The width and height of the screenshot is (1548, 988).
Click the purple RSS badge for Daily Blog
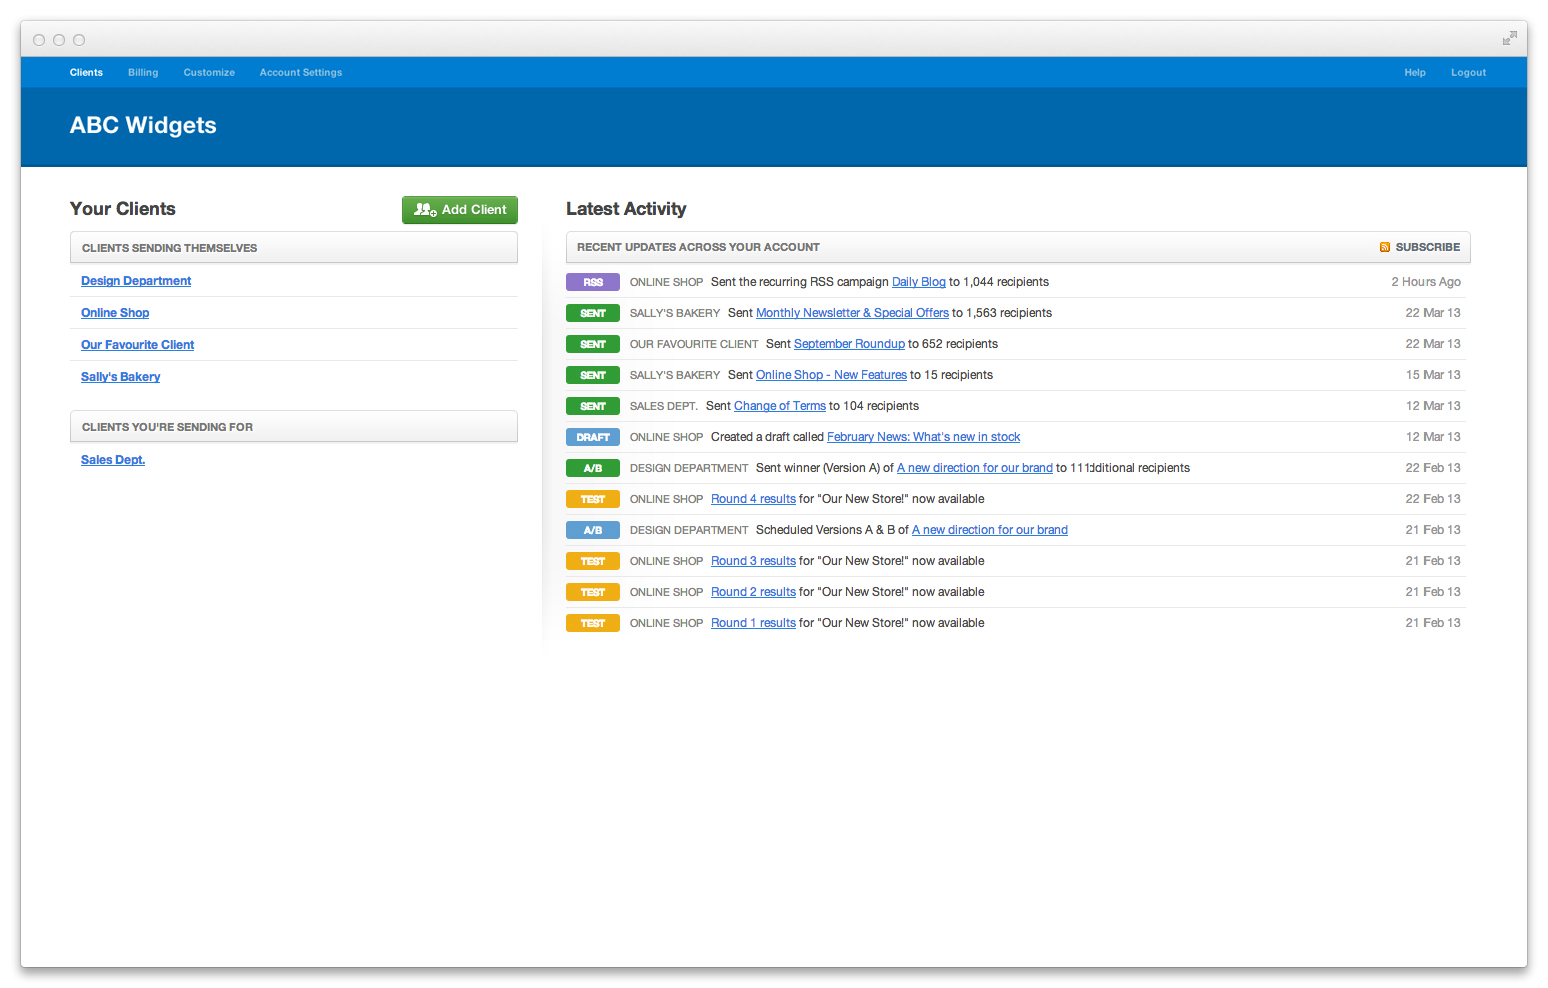(x=593, y=282)
